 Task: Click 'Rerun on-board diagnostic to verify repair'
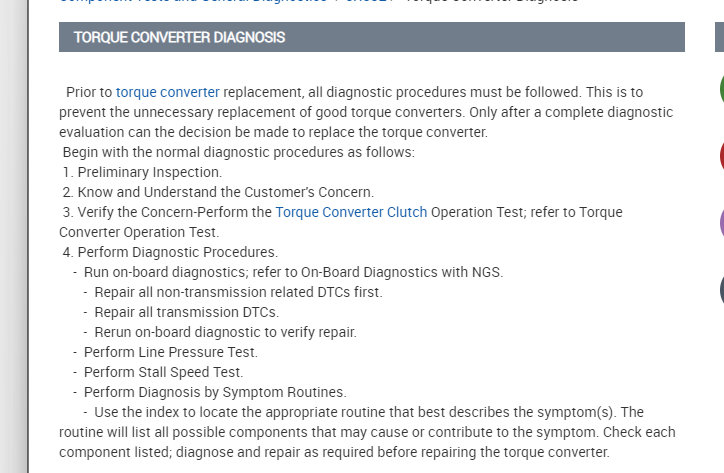[225, 332]
